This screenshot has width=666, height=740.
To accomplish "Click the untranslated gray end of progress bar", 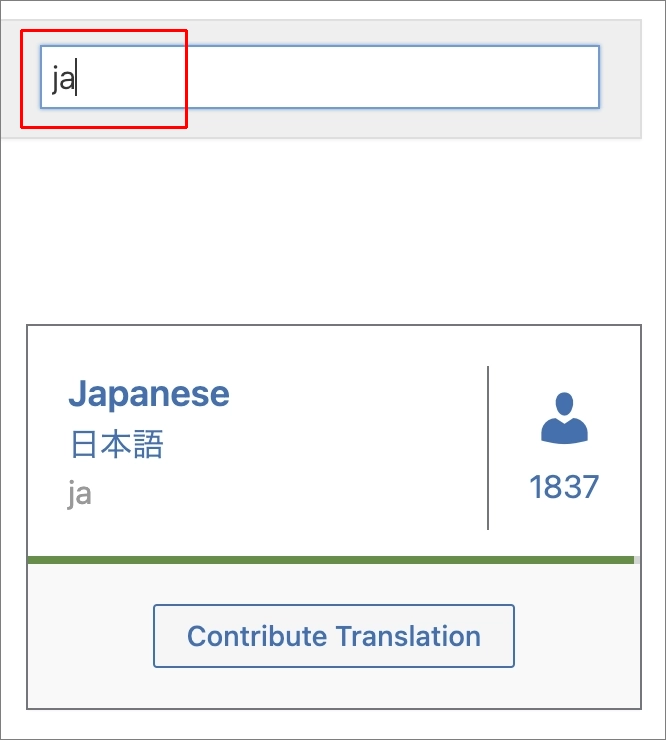I will [x=637, y=560].
